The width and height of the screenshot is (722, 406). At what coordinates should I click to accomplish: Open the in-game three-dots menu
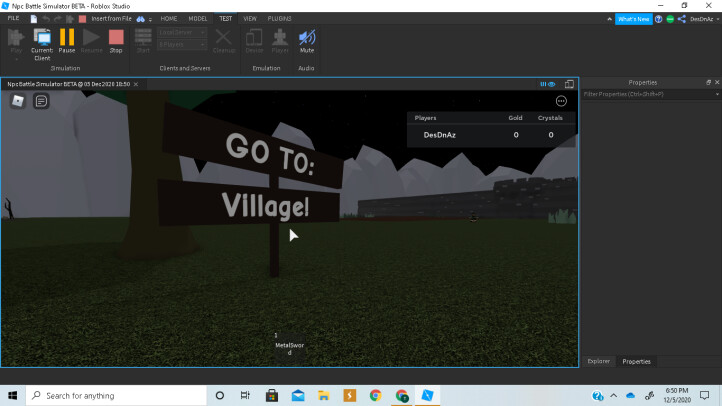coord(561,101)
